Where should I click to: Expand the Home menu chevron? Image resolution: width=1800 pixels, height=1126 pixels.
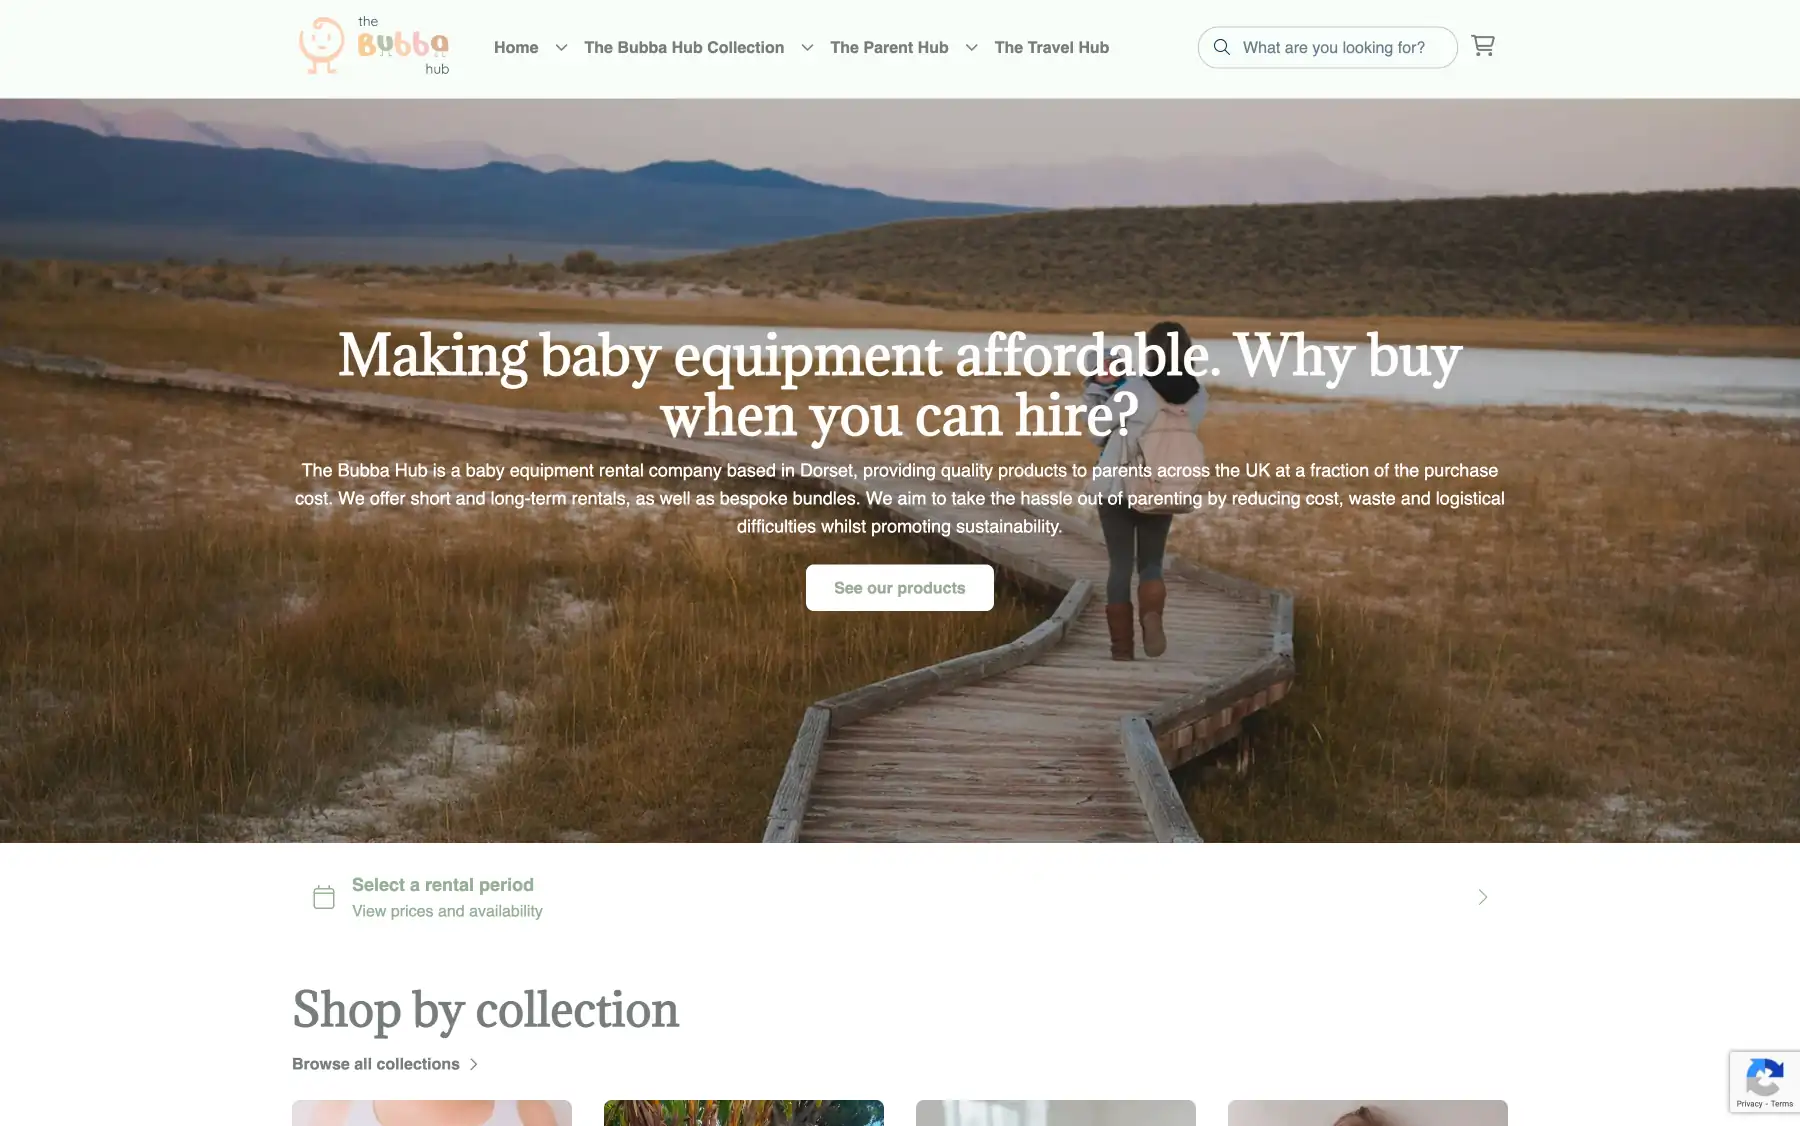click(x=561, y=47)
